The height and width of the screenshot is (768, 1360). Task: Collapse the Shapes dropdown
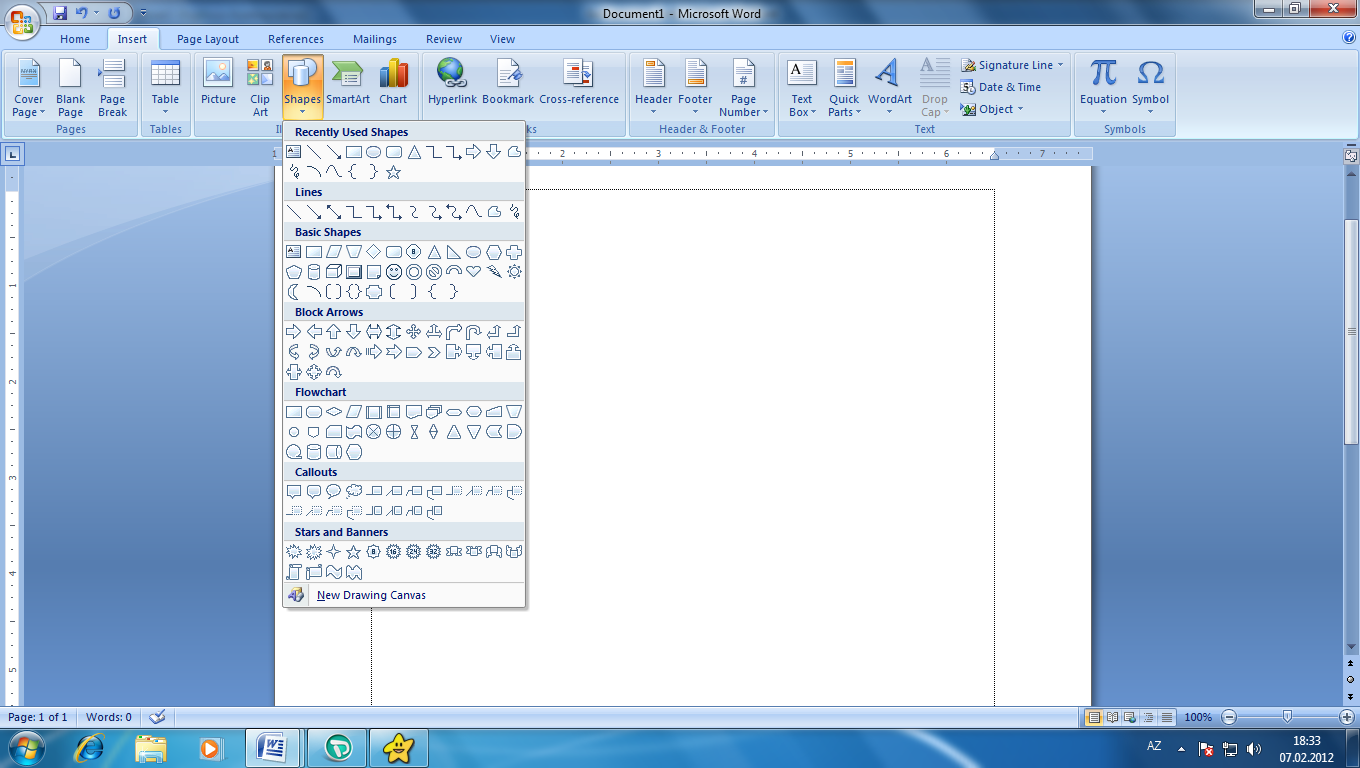302,88
